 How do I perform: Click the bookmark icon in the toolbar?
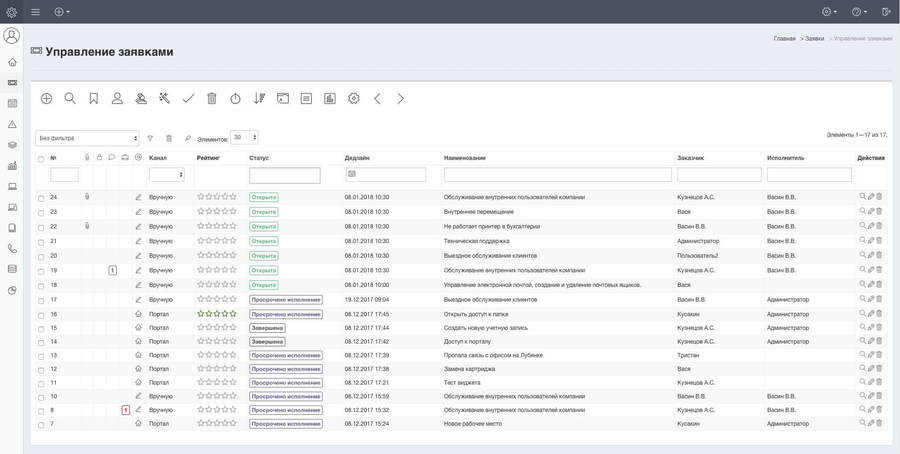(94, 98)
